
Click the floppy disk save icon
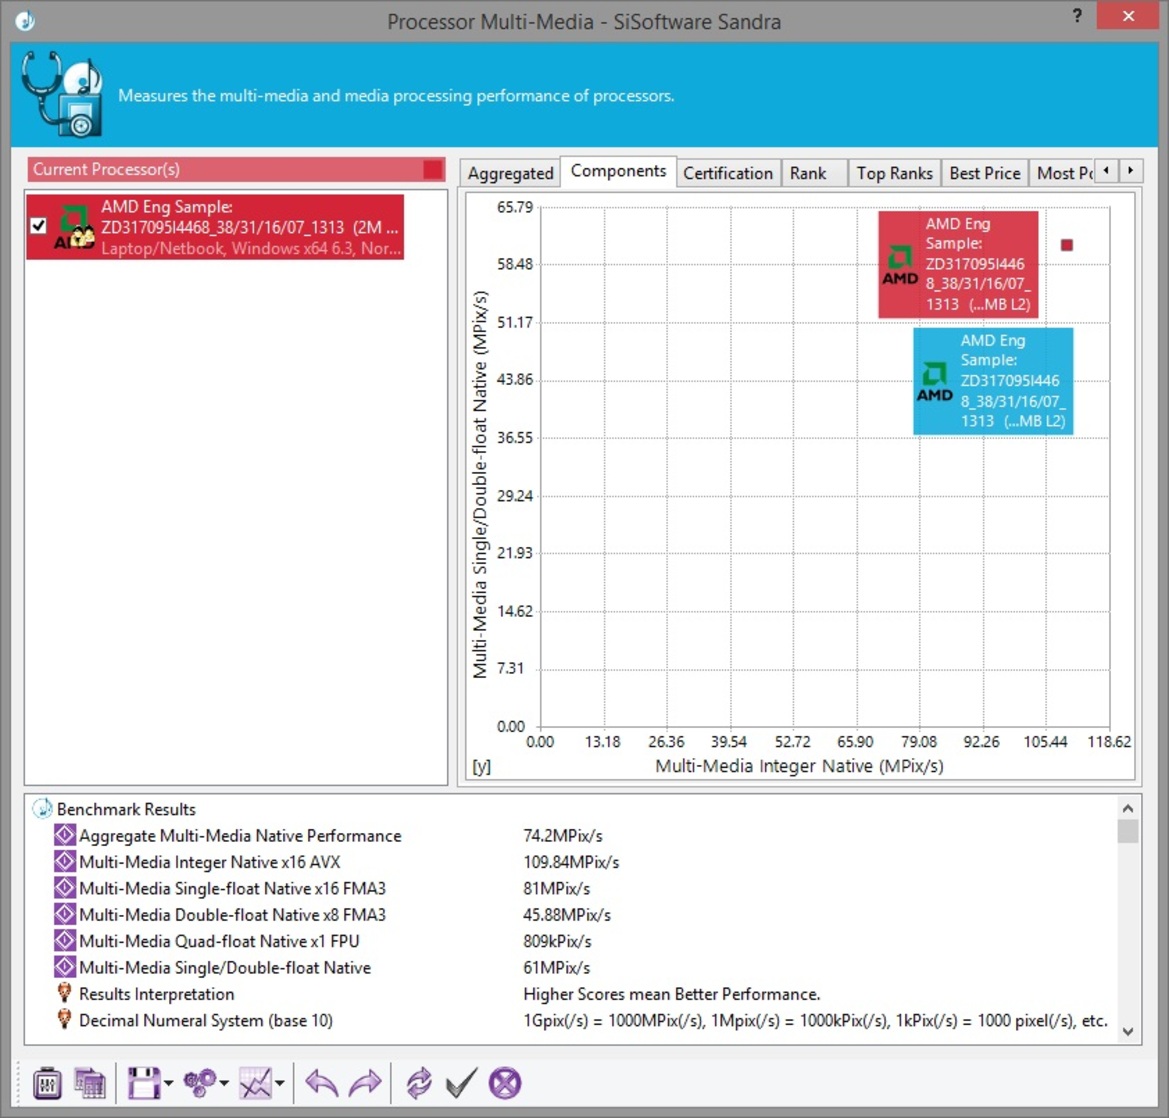[143, 1083]
